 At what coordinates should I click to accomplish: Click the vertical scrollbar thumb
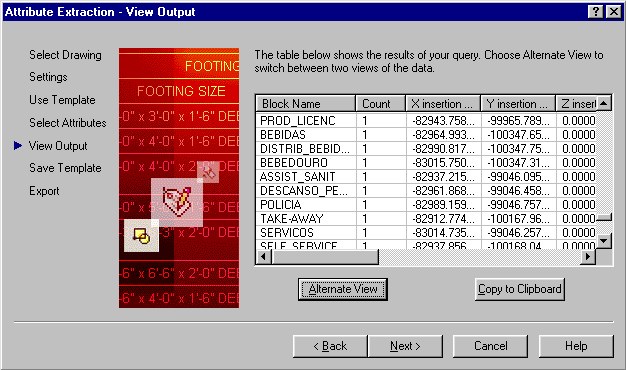pyautogui.click(x=604, y=218)
